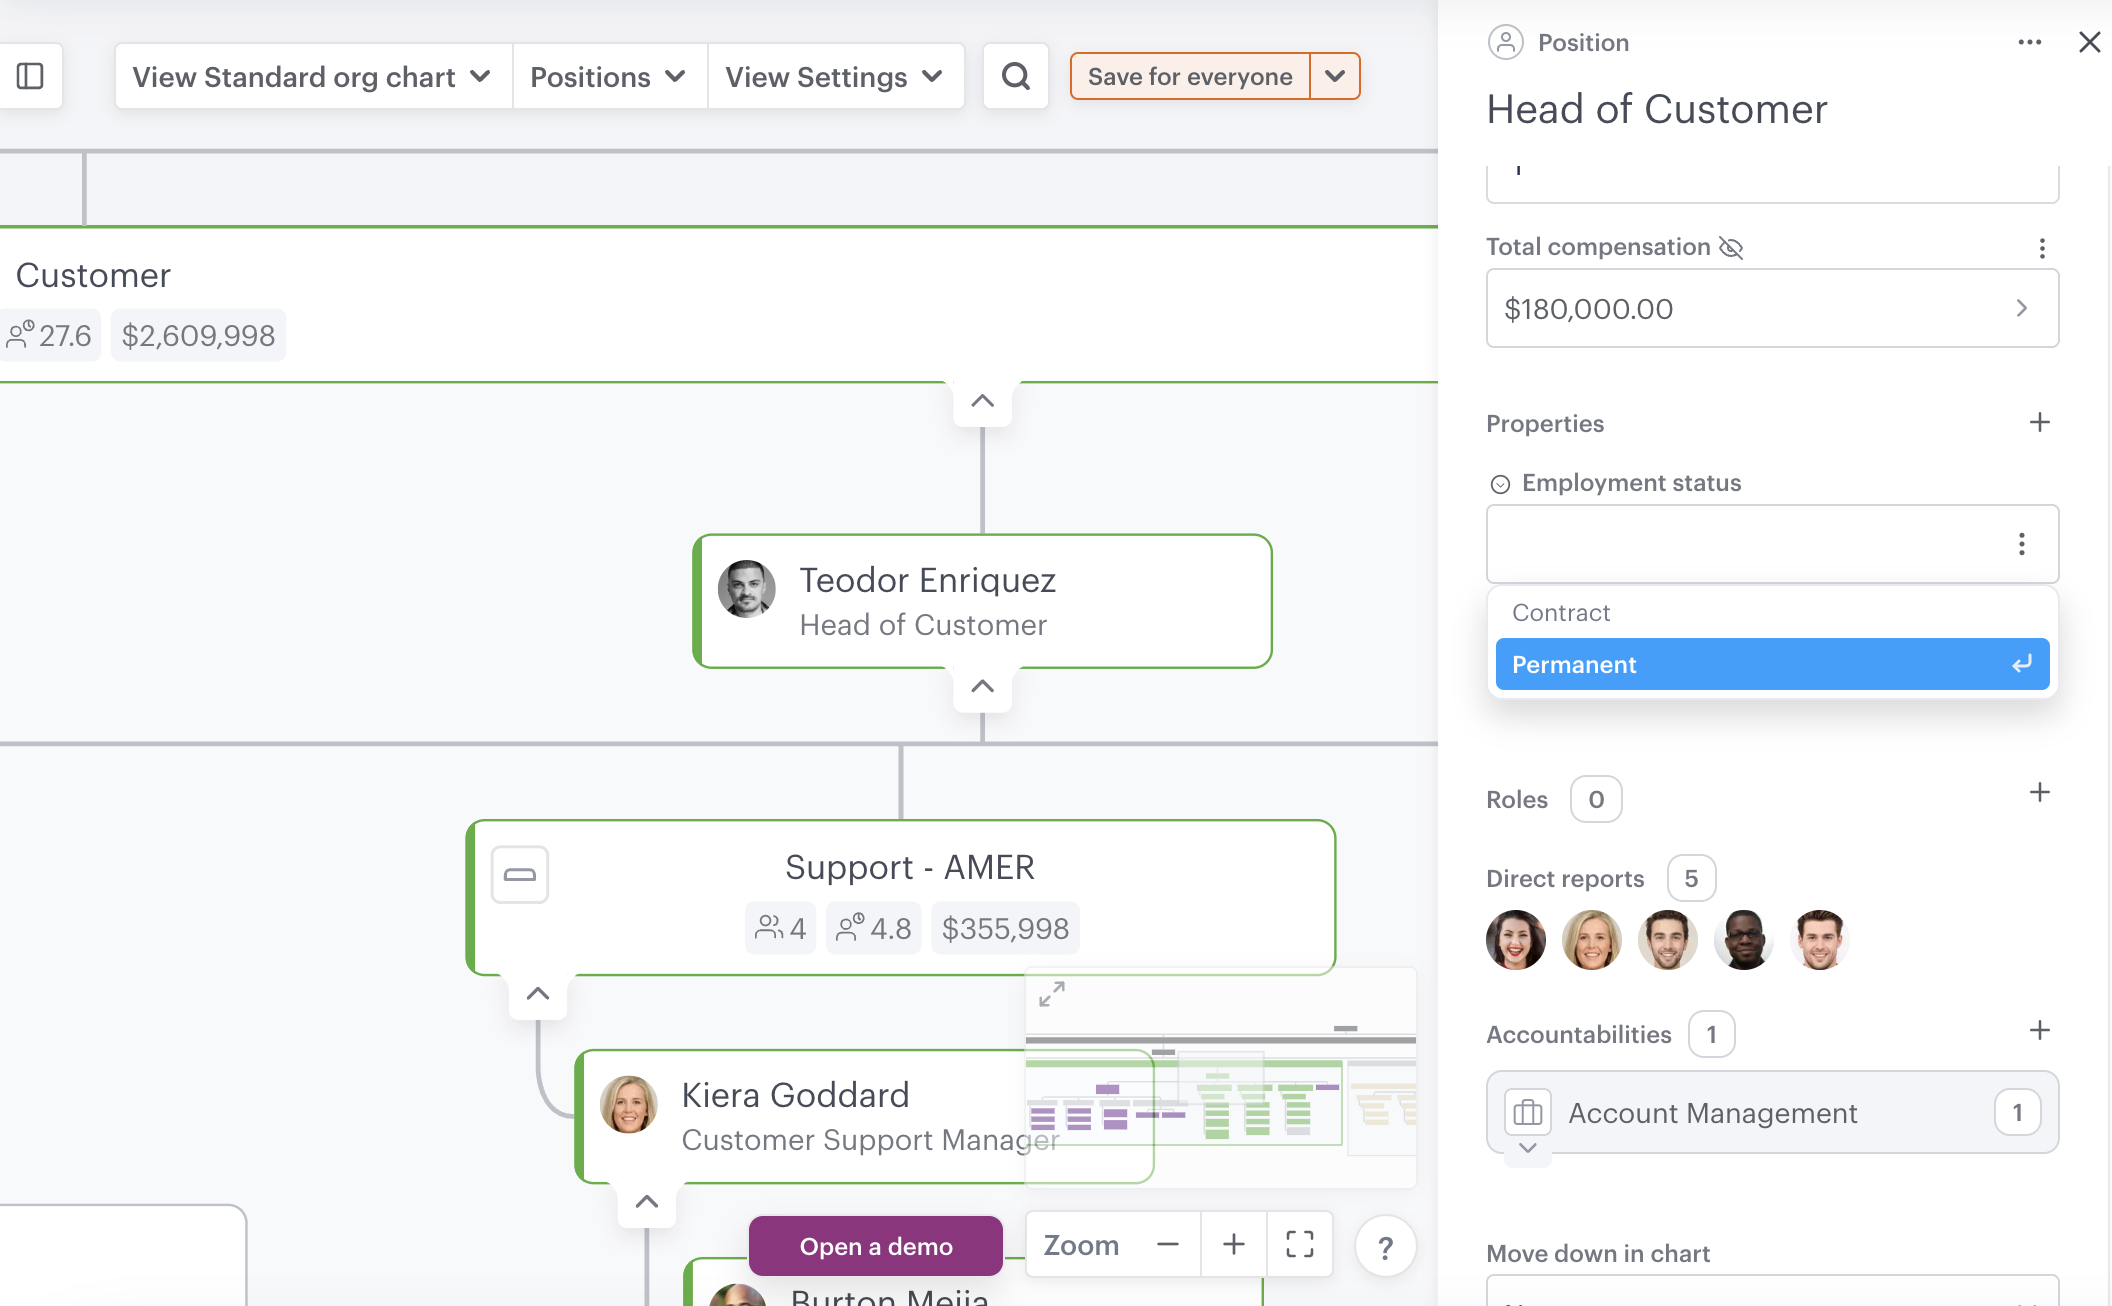Click Support - AMER headcount 4 badge
2112x1306 pixels.
coord(781,928)
